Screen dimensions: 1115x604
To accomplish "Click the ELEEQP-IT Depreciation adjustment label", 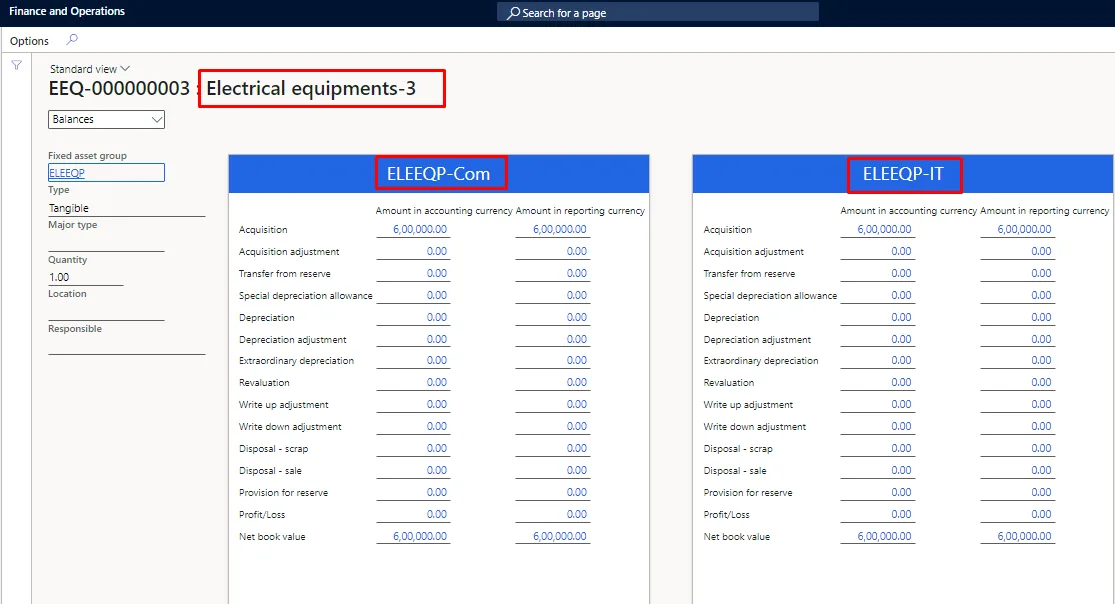I will tap(757, 340).
